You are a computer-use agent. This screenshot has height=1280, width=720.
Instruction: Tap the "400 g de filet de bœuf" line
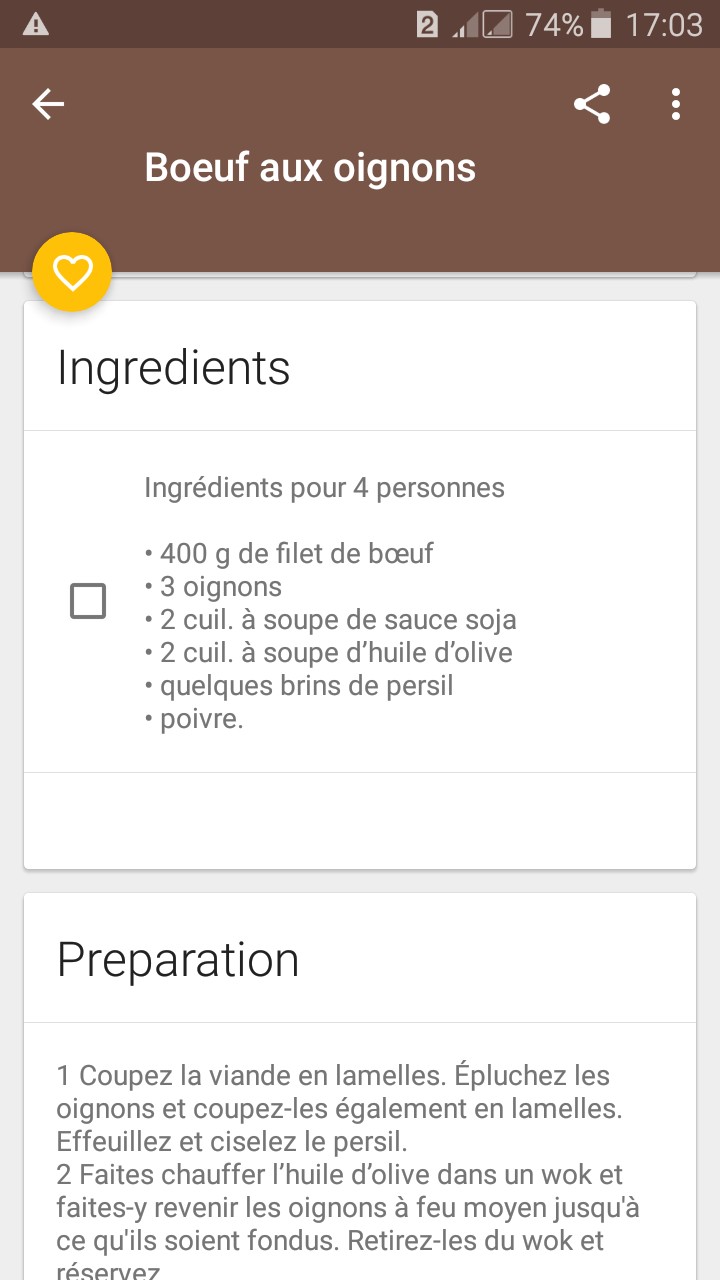(x=296, y=553)
